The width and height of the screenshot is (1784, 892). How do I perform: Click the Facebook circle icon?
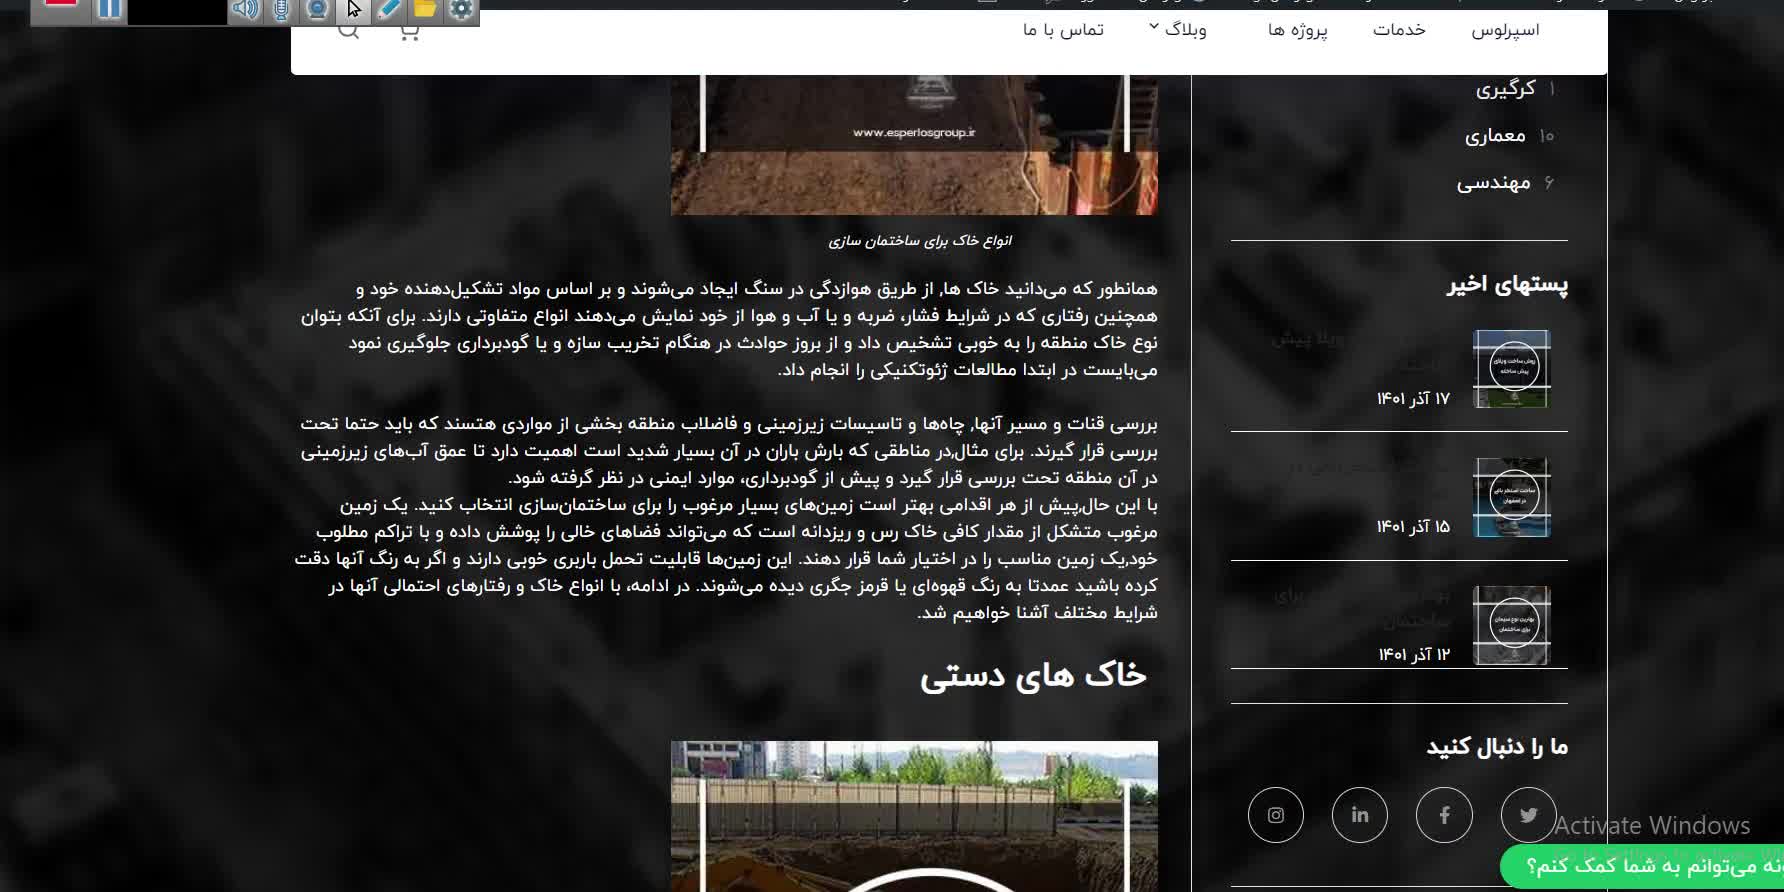pyautogui.click(x=1444, y=815)
